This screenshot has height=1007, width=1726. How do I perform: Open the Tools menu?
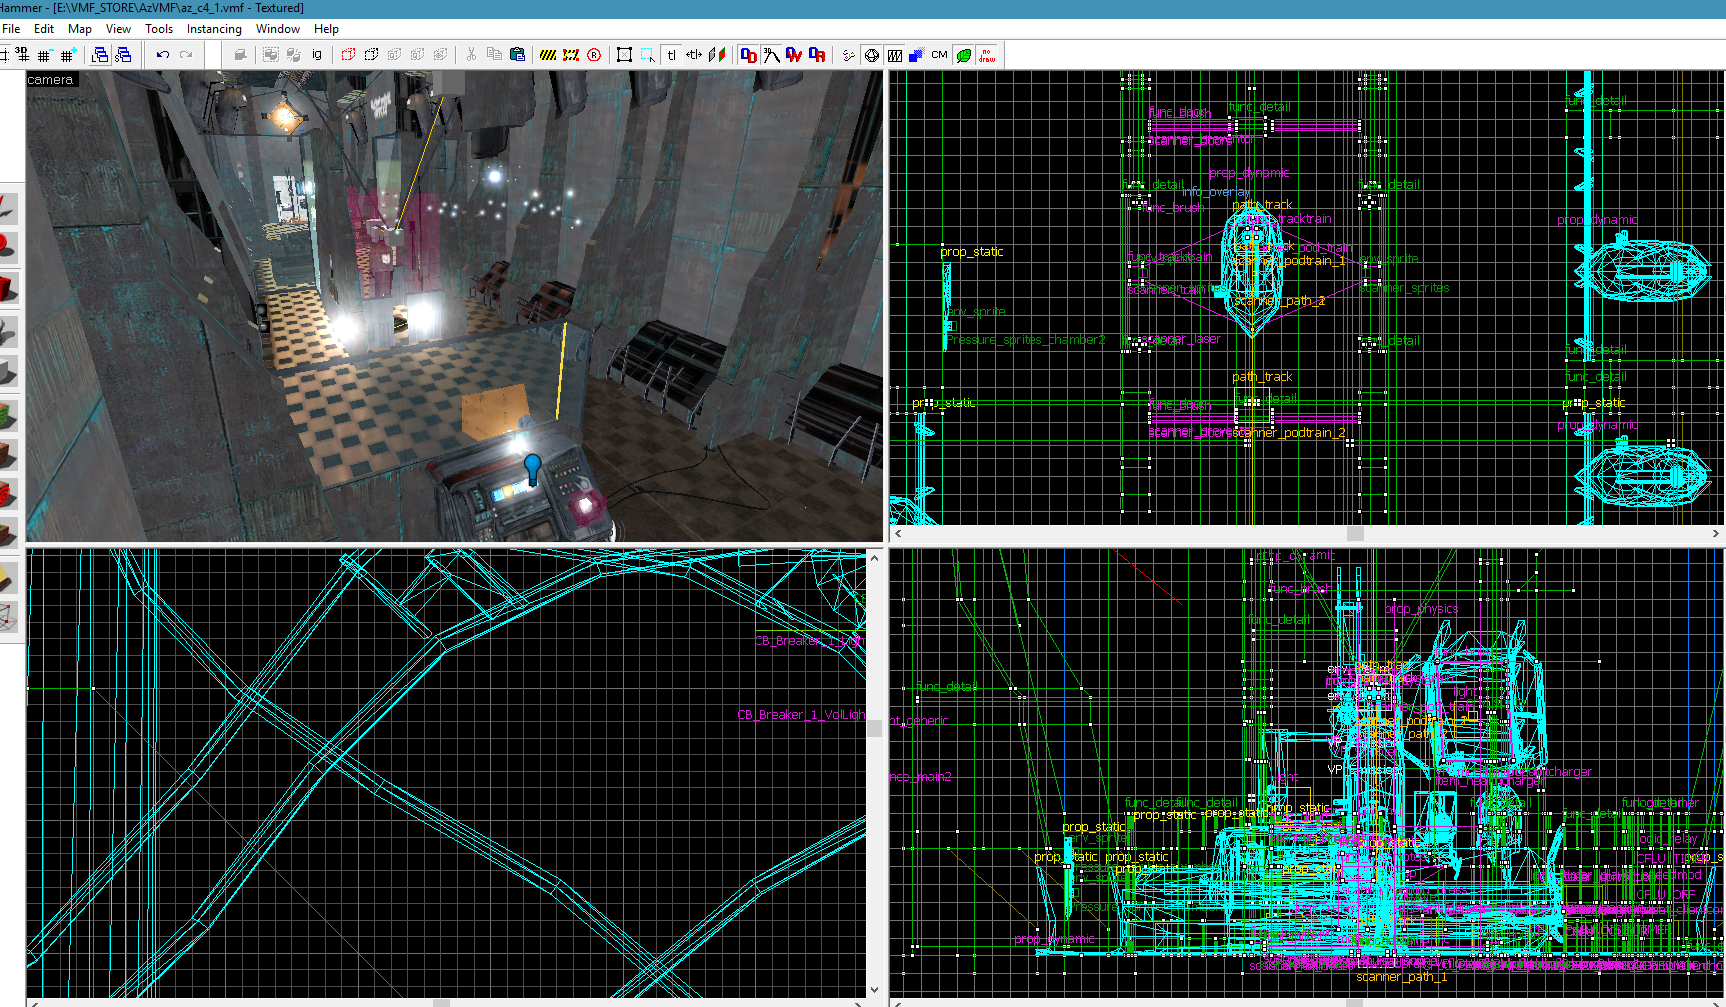[x=159, y=29]
